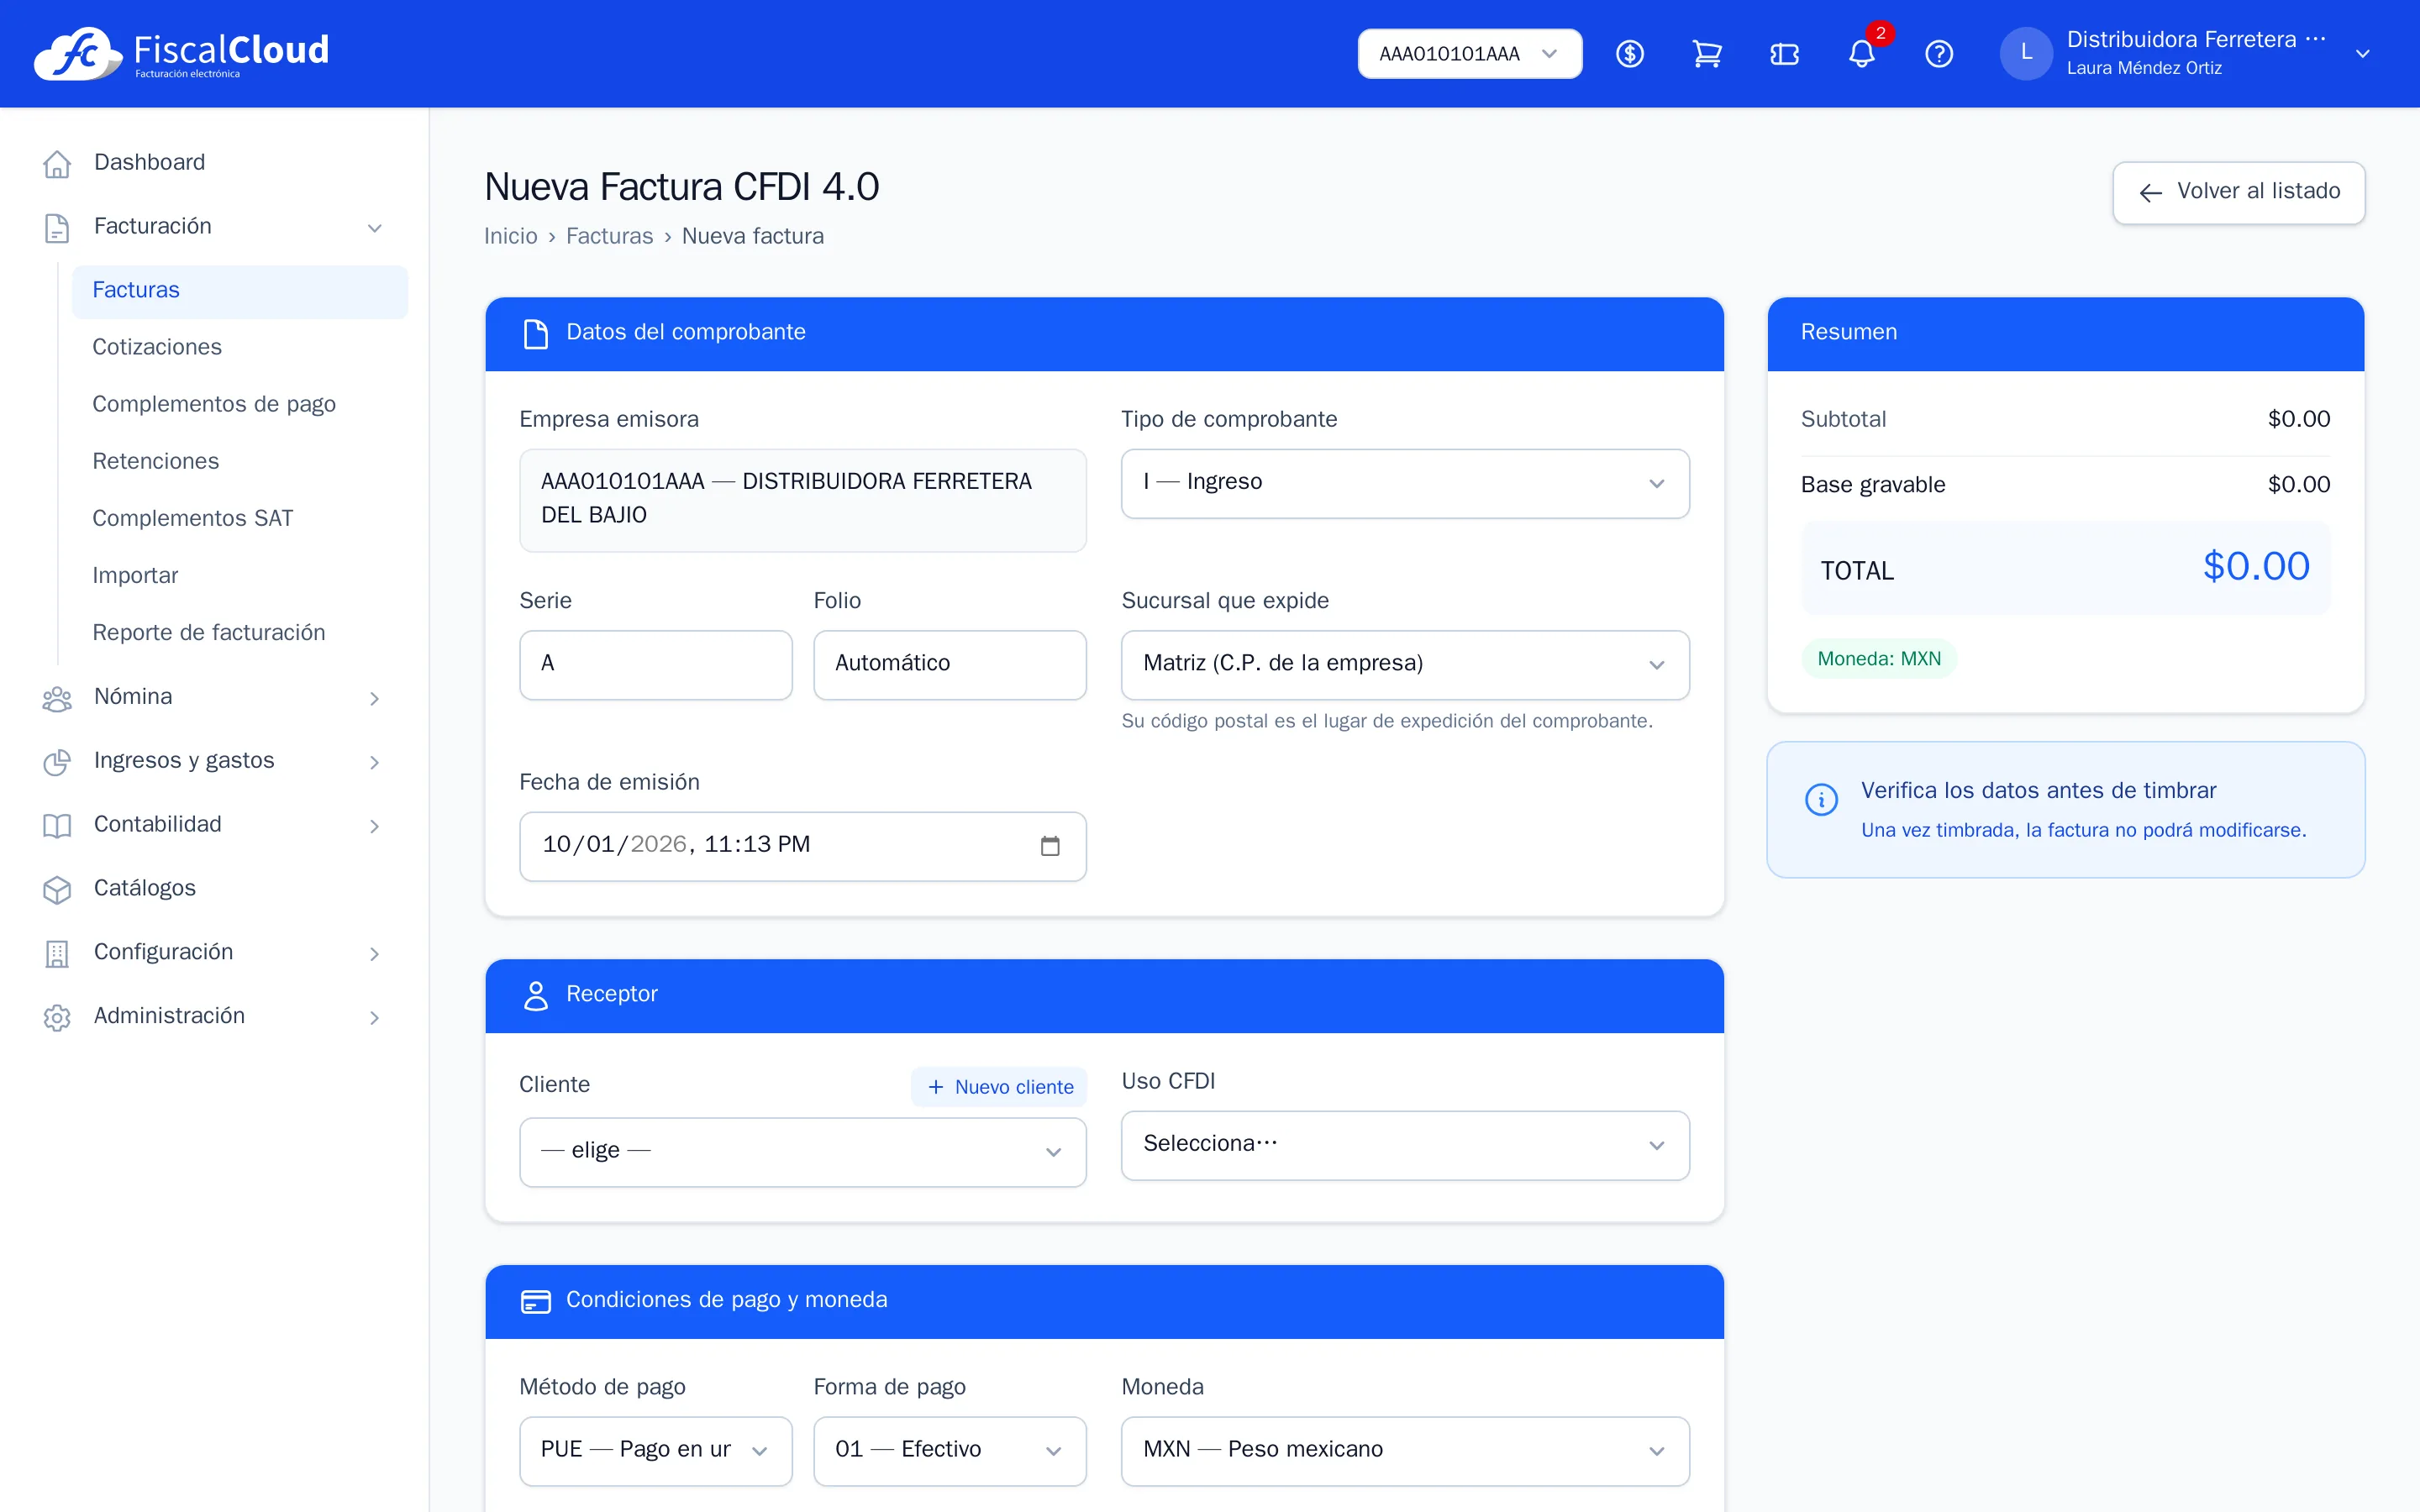
Task: Click the Nuevo cliente button
Action: (998, 1087)
